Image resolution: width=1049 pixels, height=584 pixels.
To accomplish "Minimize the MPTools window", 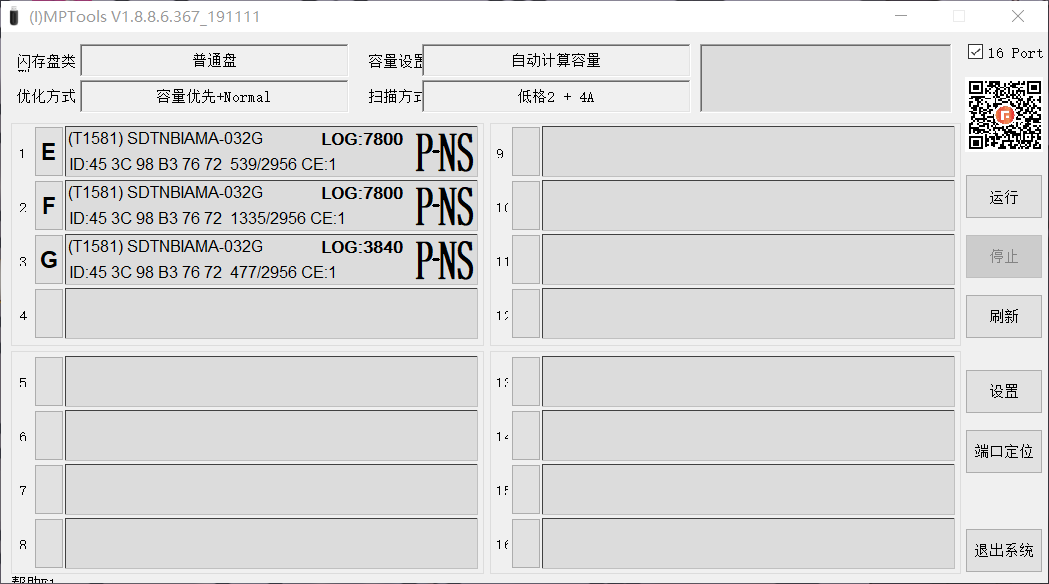I will [x=901, y=16].
